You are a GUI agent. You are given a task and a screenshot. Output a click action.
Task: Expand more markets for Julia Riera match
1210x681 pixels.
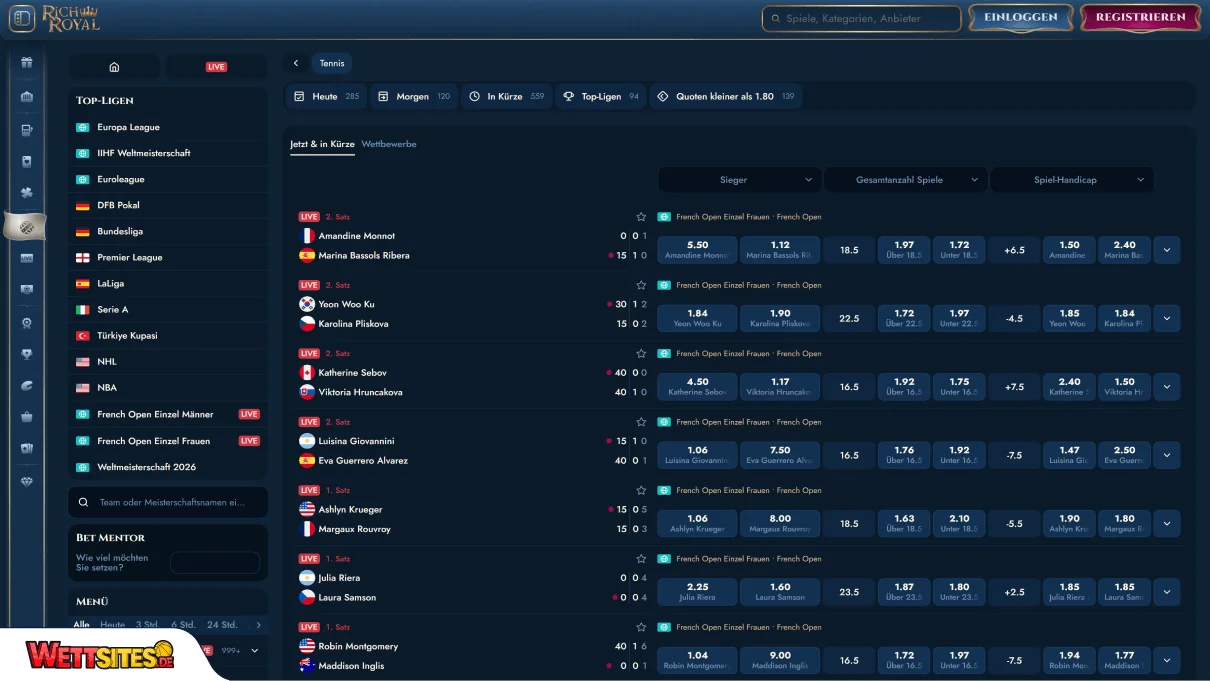(1167, 592)
